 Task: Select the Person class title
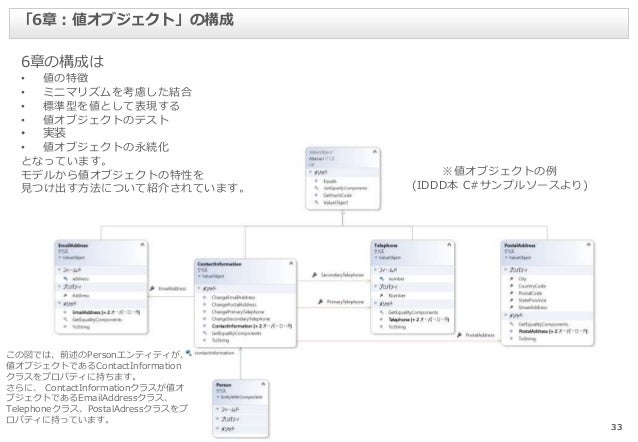223,385
